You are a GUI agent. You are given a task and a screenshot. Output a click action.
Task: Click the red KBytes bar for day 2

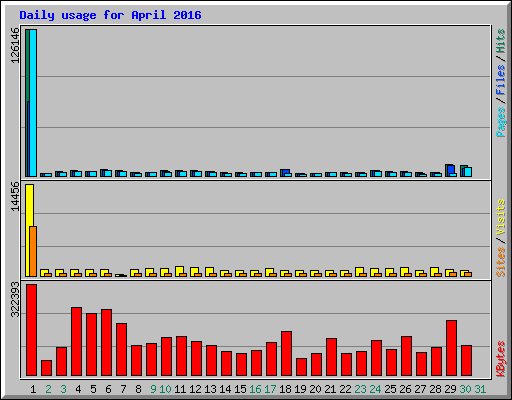coord(47,368)
